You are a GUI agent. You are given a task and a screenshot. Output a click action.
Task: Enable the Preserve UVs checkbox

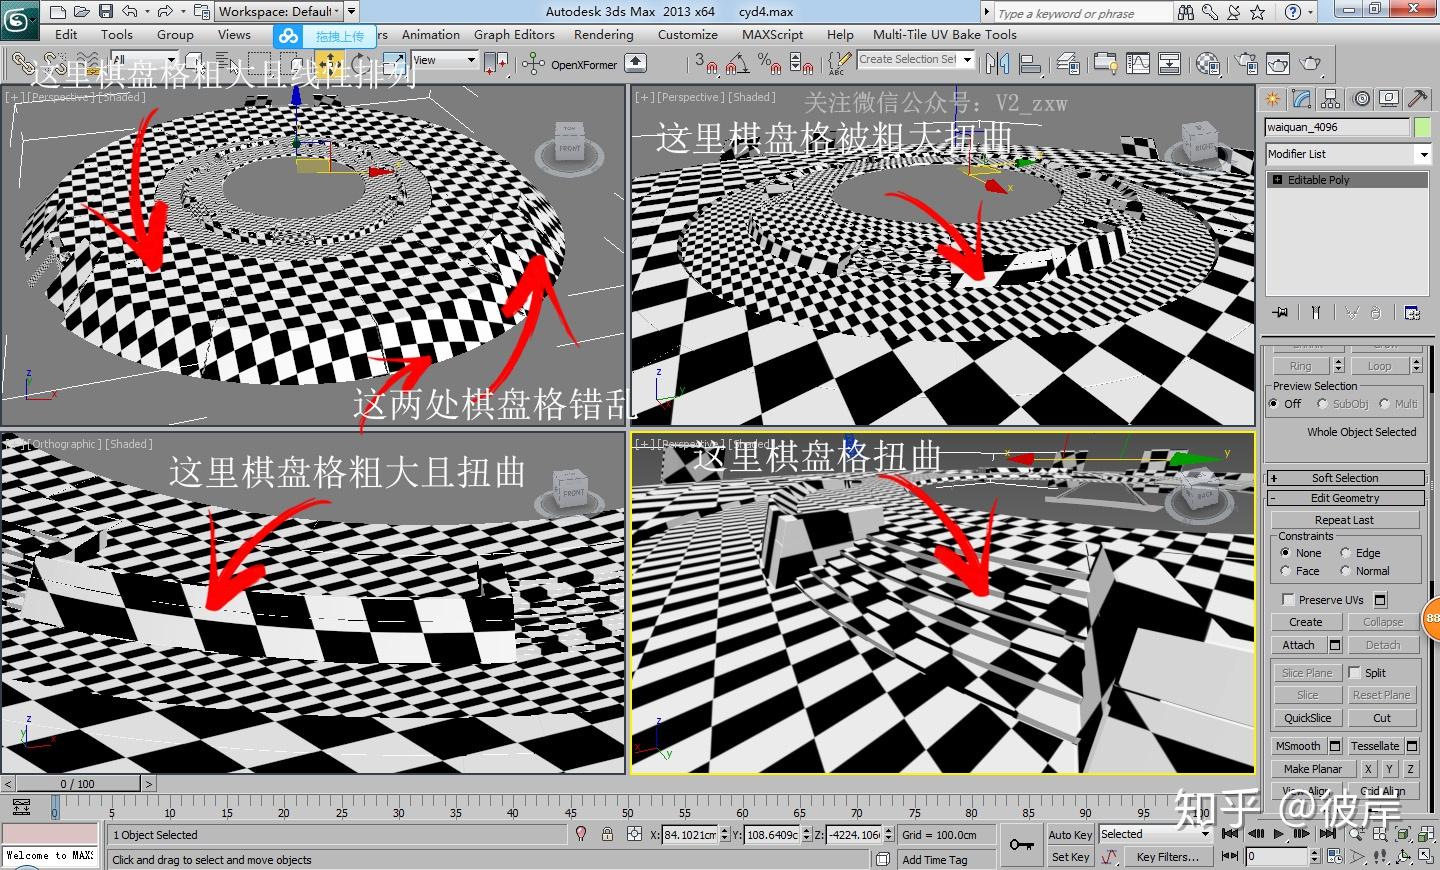pos(1288,600)
